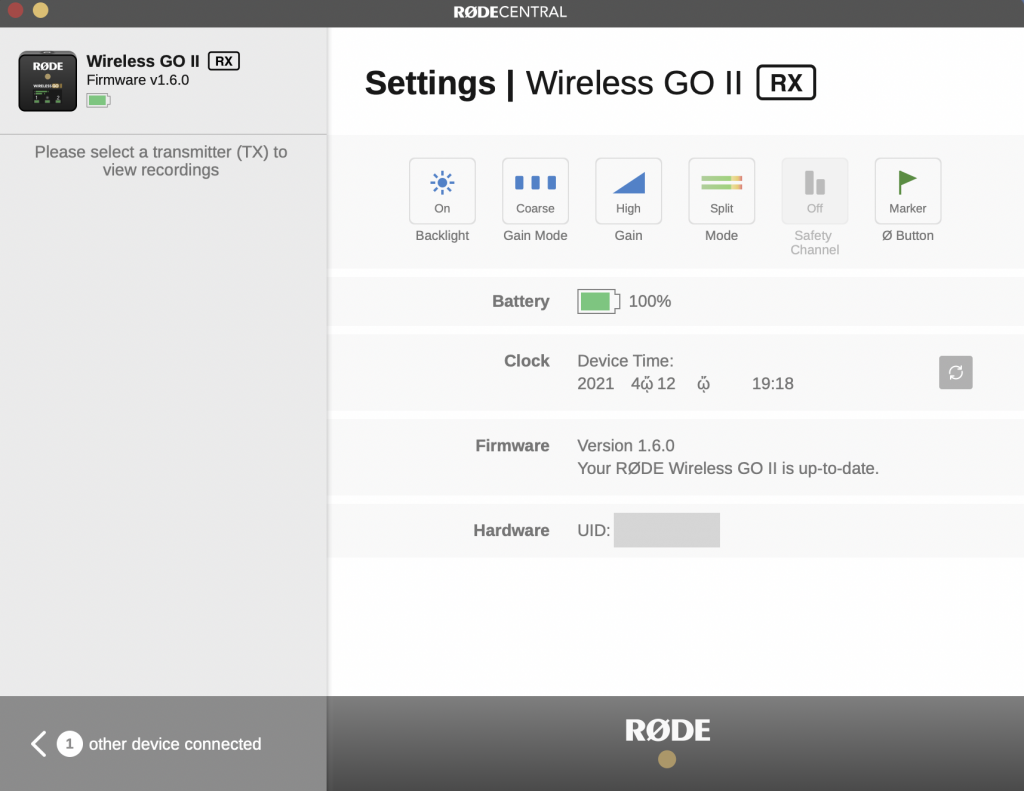Toggle the Split recording Mode button
The image size is (1024, 791).
722,191
